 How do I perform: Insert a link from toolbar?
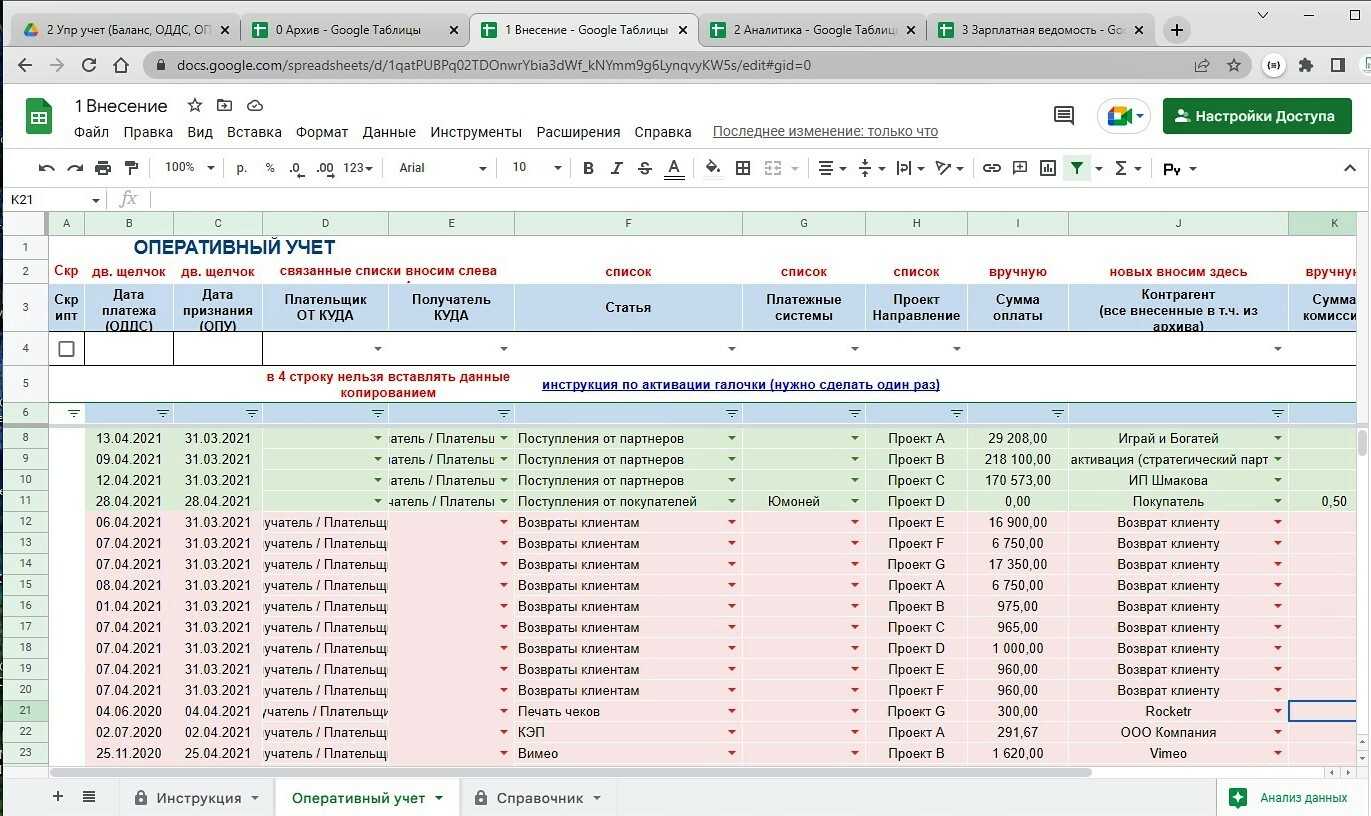991,168
